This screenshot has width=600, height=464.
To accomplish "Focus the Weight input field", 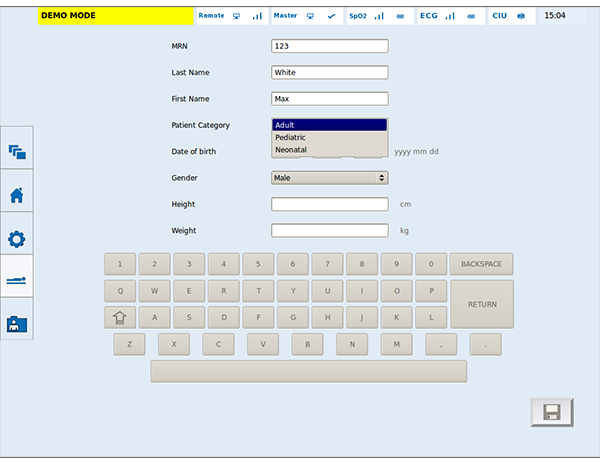I will (x=329, y=230).
